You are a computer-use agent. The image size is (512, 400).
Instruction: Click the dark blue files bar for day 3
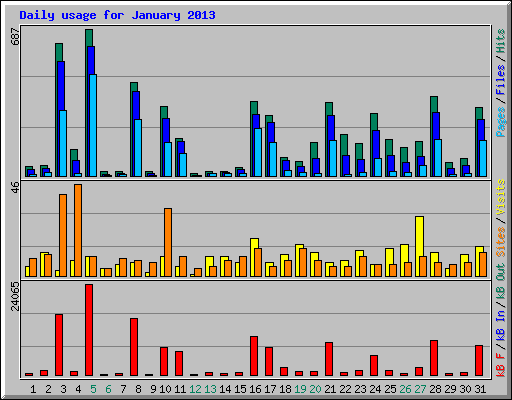coord(61,86)
